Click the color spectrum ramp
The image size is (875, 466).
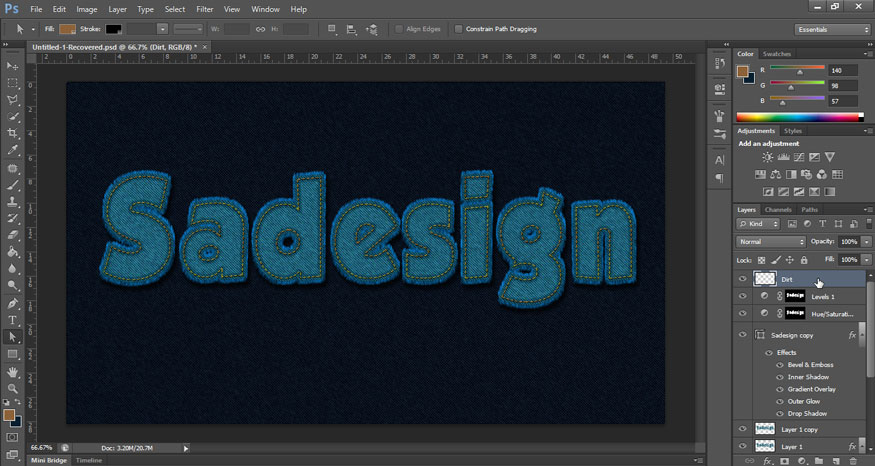click(x=800, y=117)
